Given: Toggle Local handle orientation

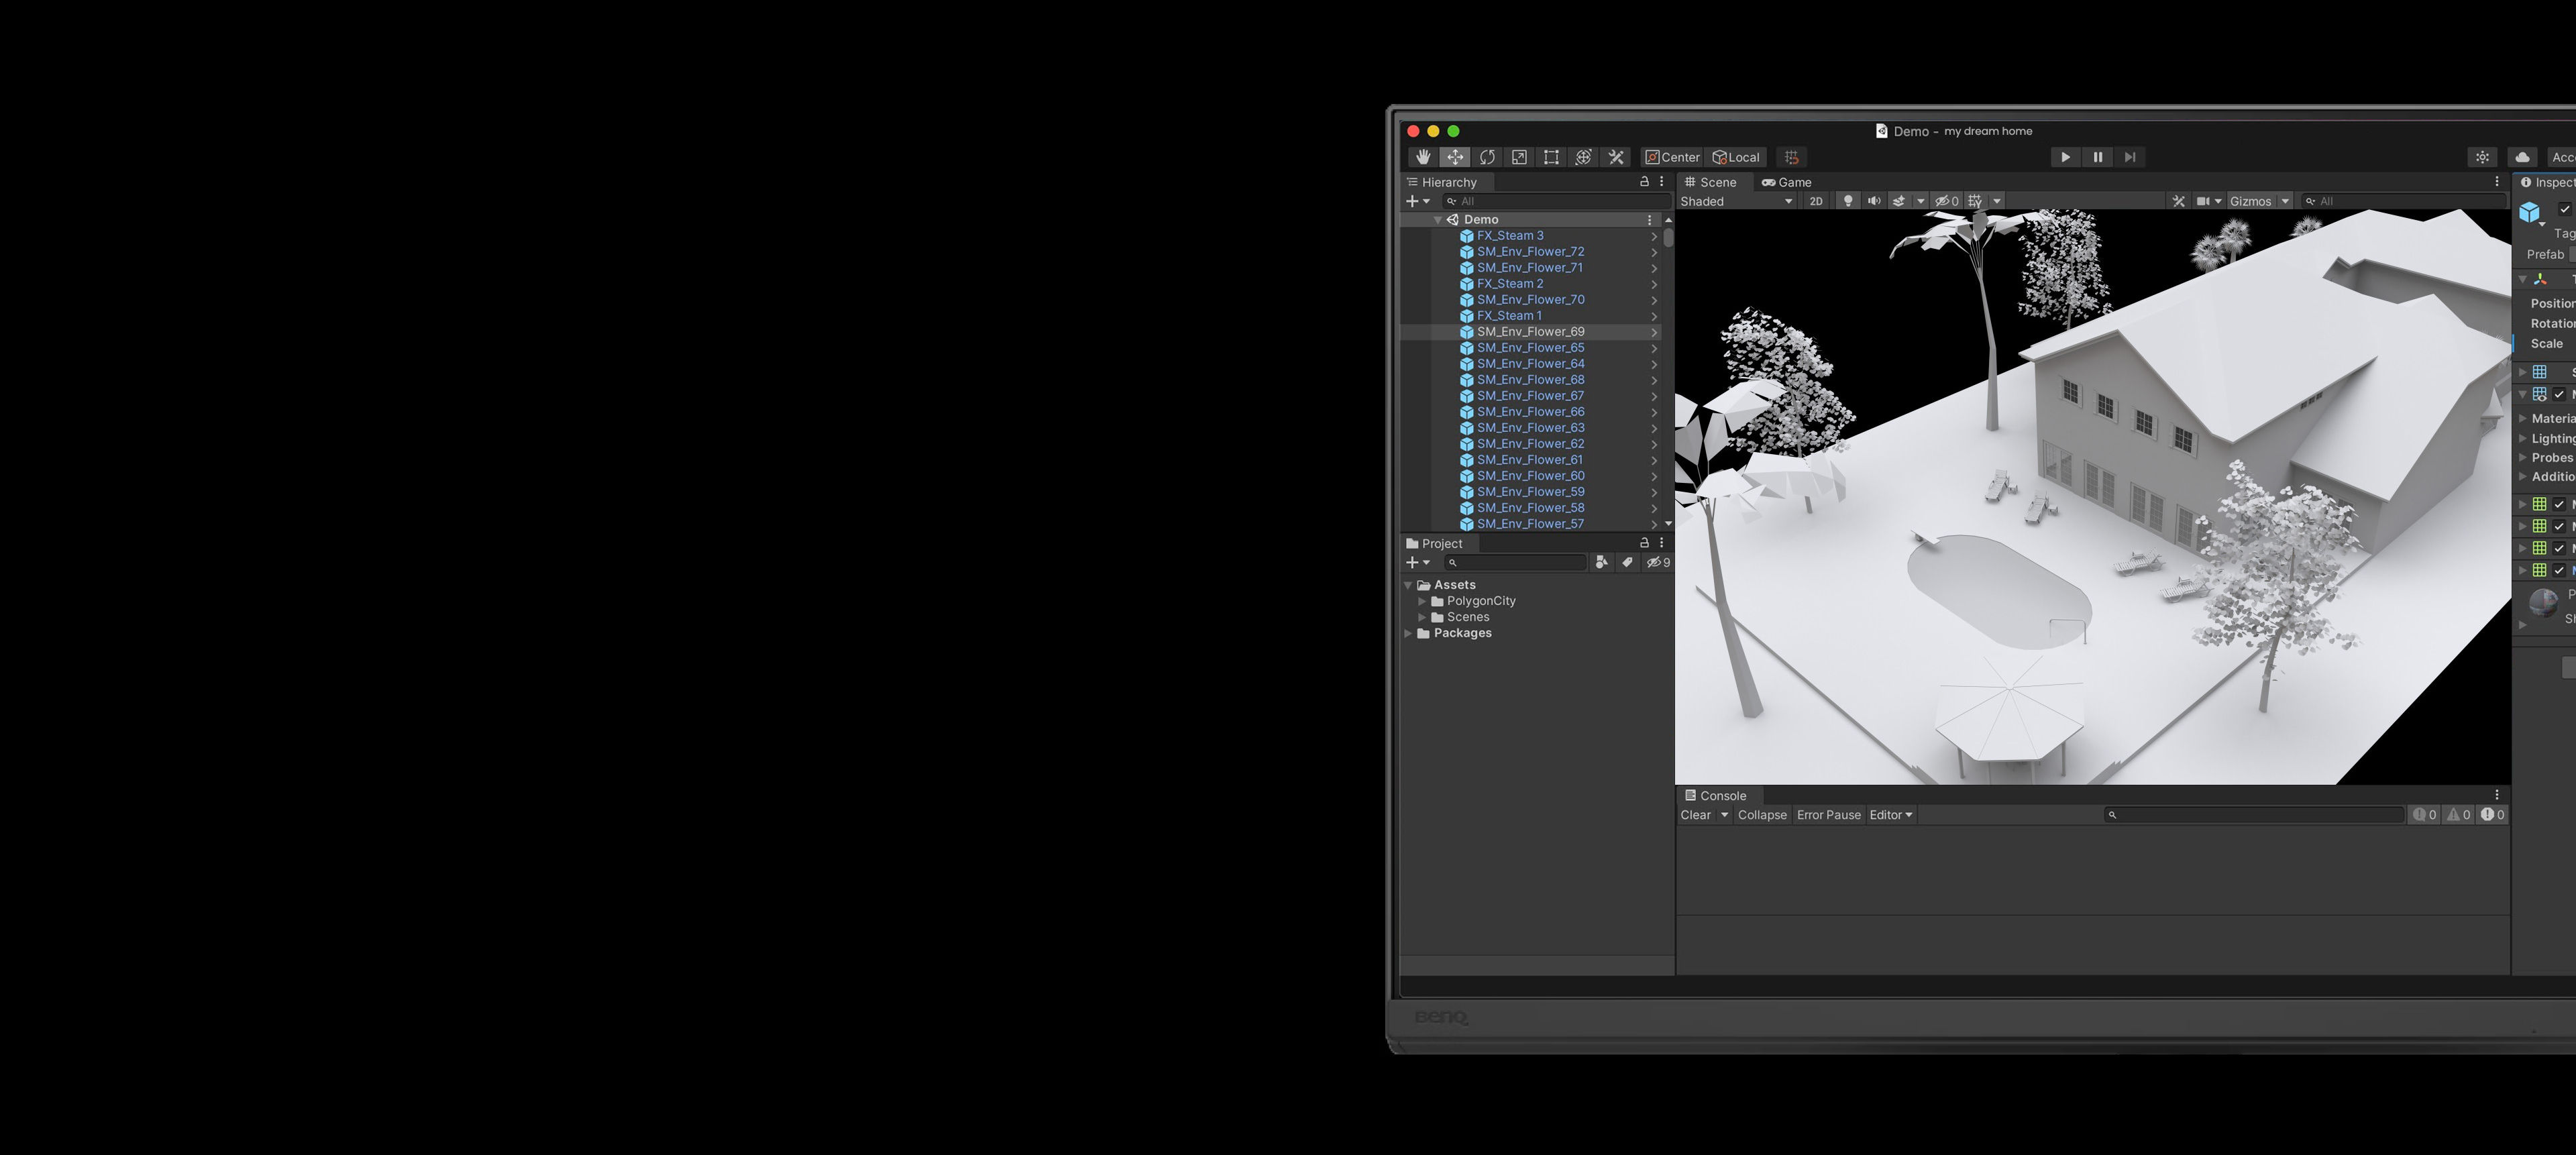Looking at the screenshot, I should pos(1736,157).
